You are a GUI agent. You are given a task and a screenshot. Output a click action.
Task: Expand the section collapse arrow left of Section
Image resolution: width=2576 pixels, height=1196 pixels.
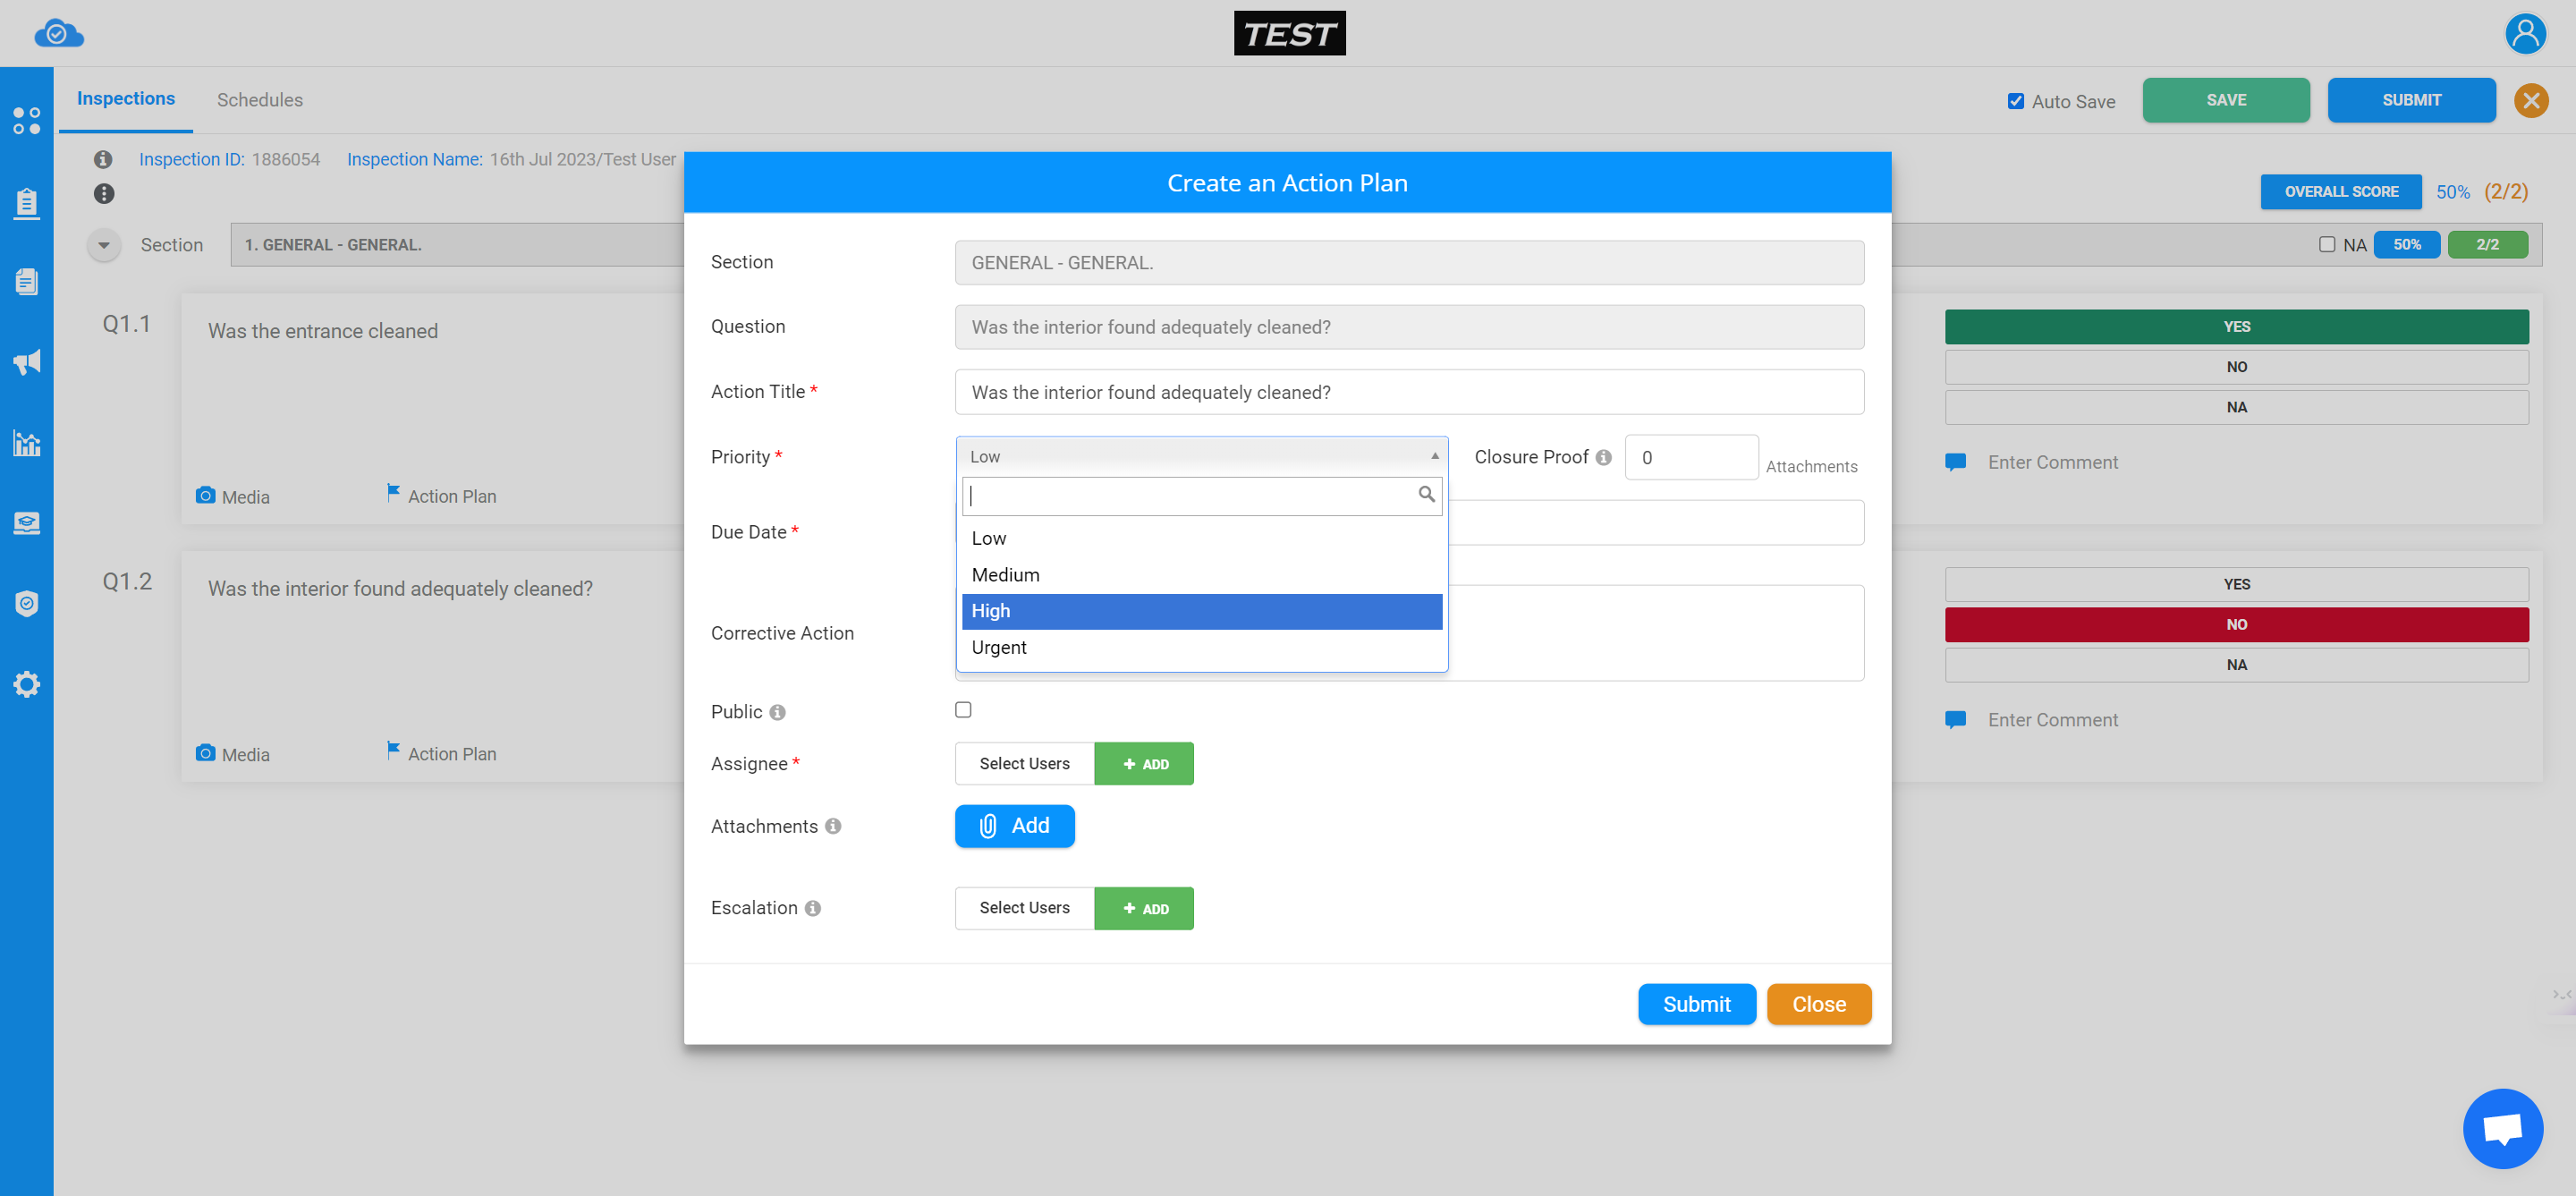tap(104, 245)
